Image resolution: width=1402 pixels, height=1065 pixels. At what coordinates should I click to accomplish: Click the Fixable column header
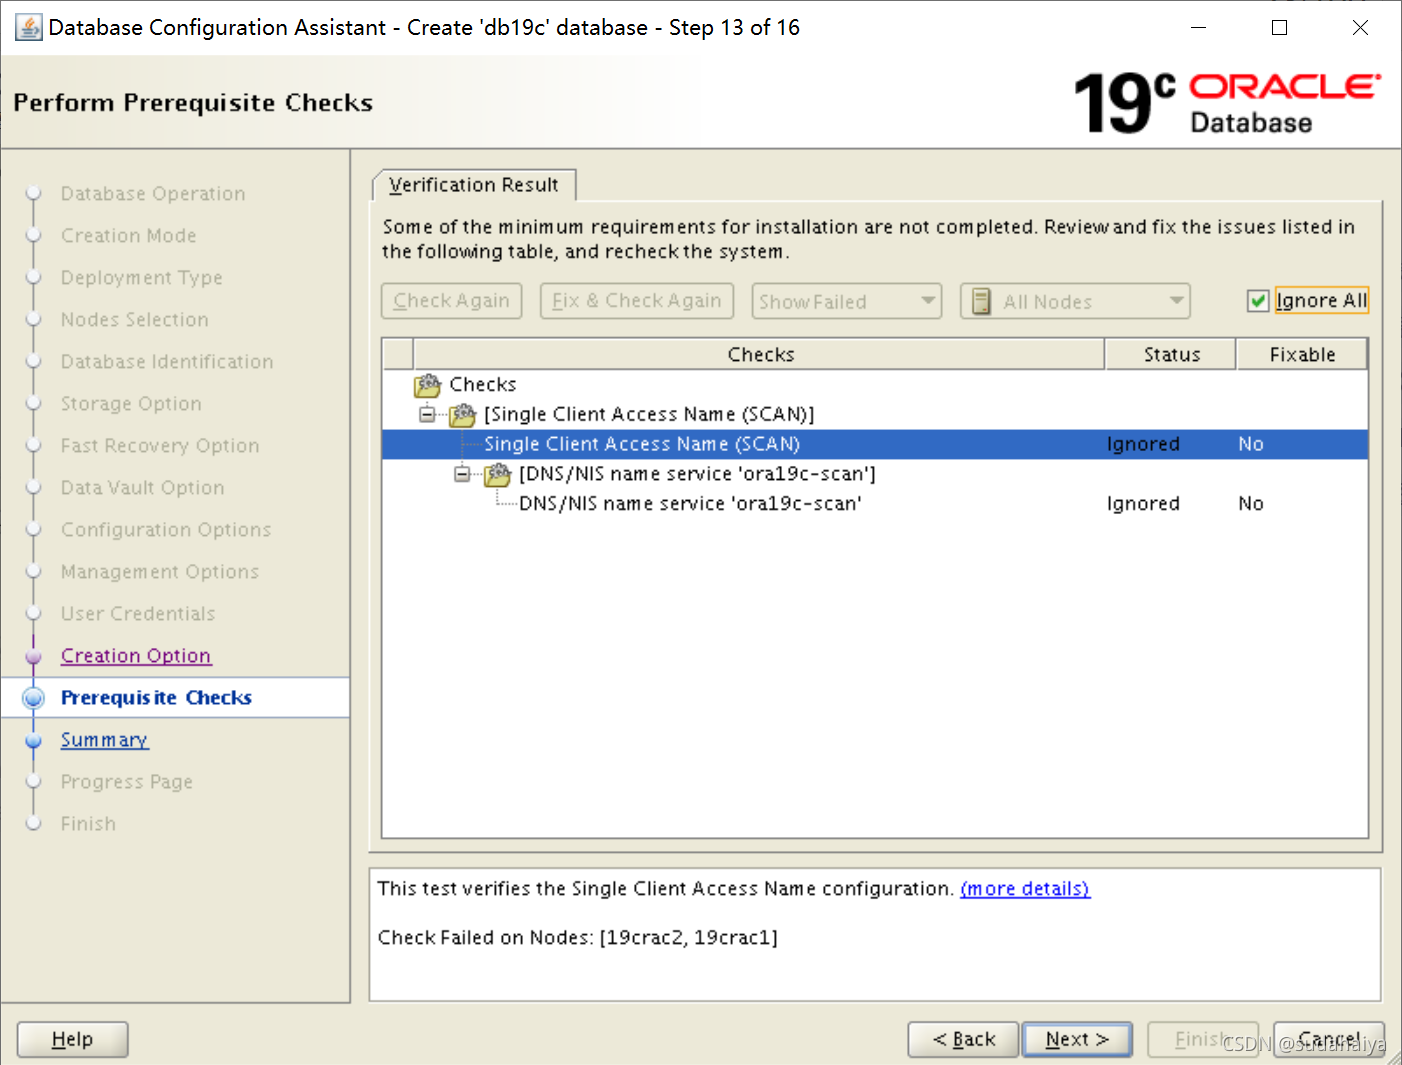pyautogui.click(x=1302, y=355)
